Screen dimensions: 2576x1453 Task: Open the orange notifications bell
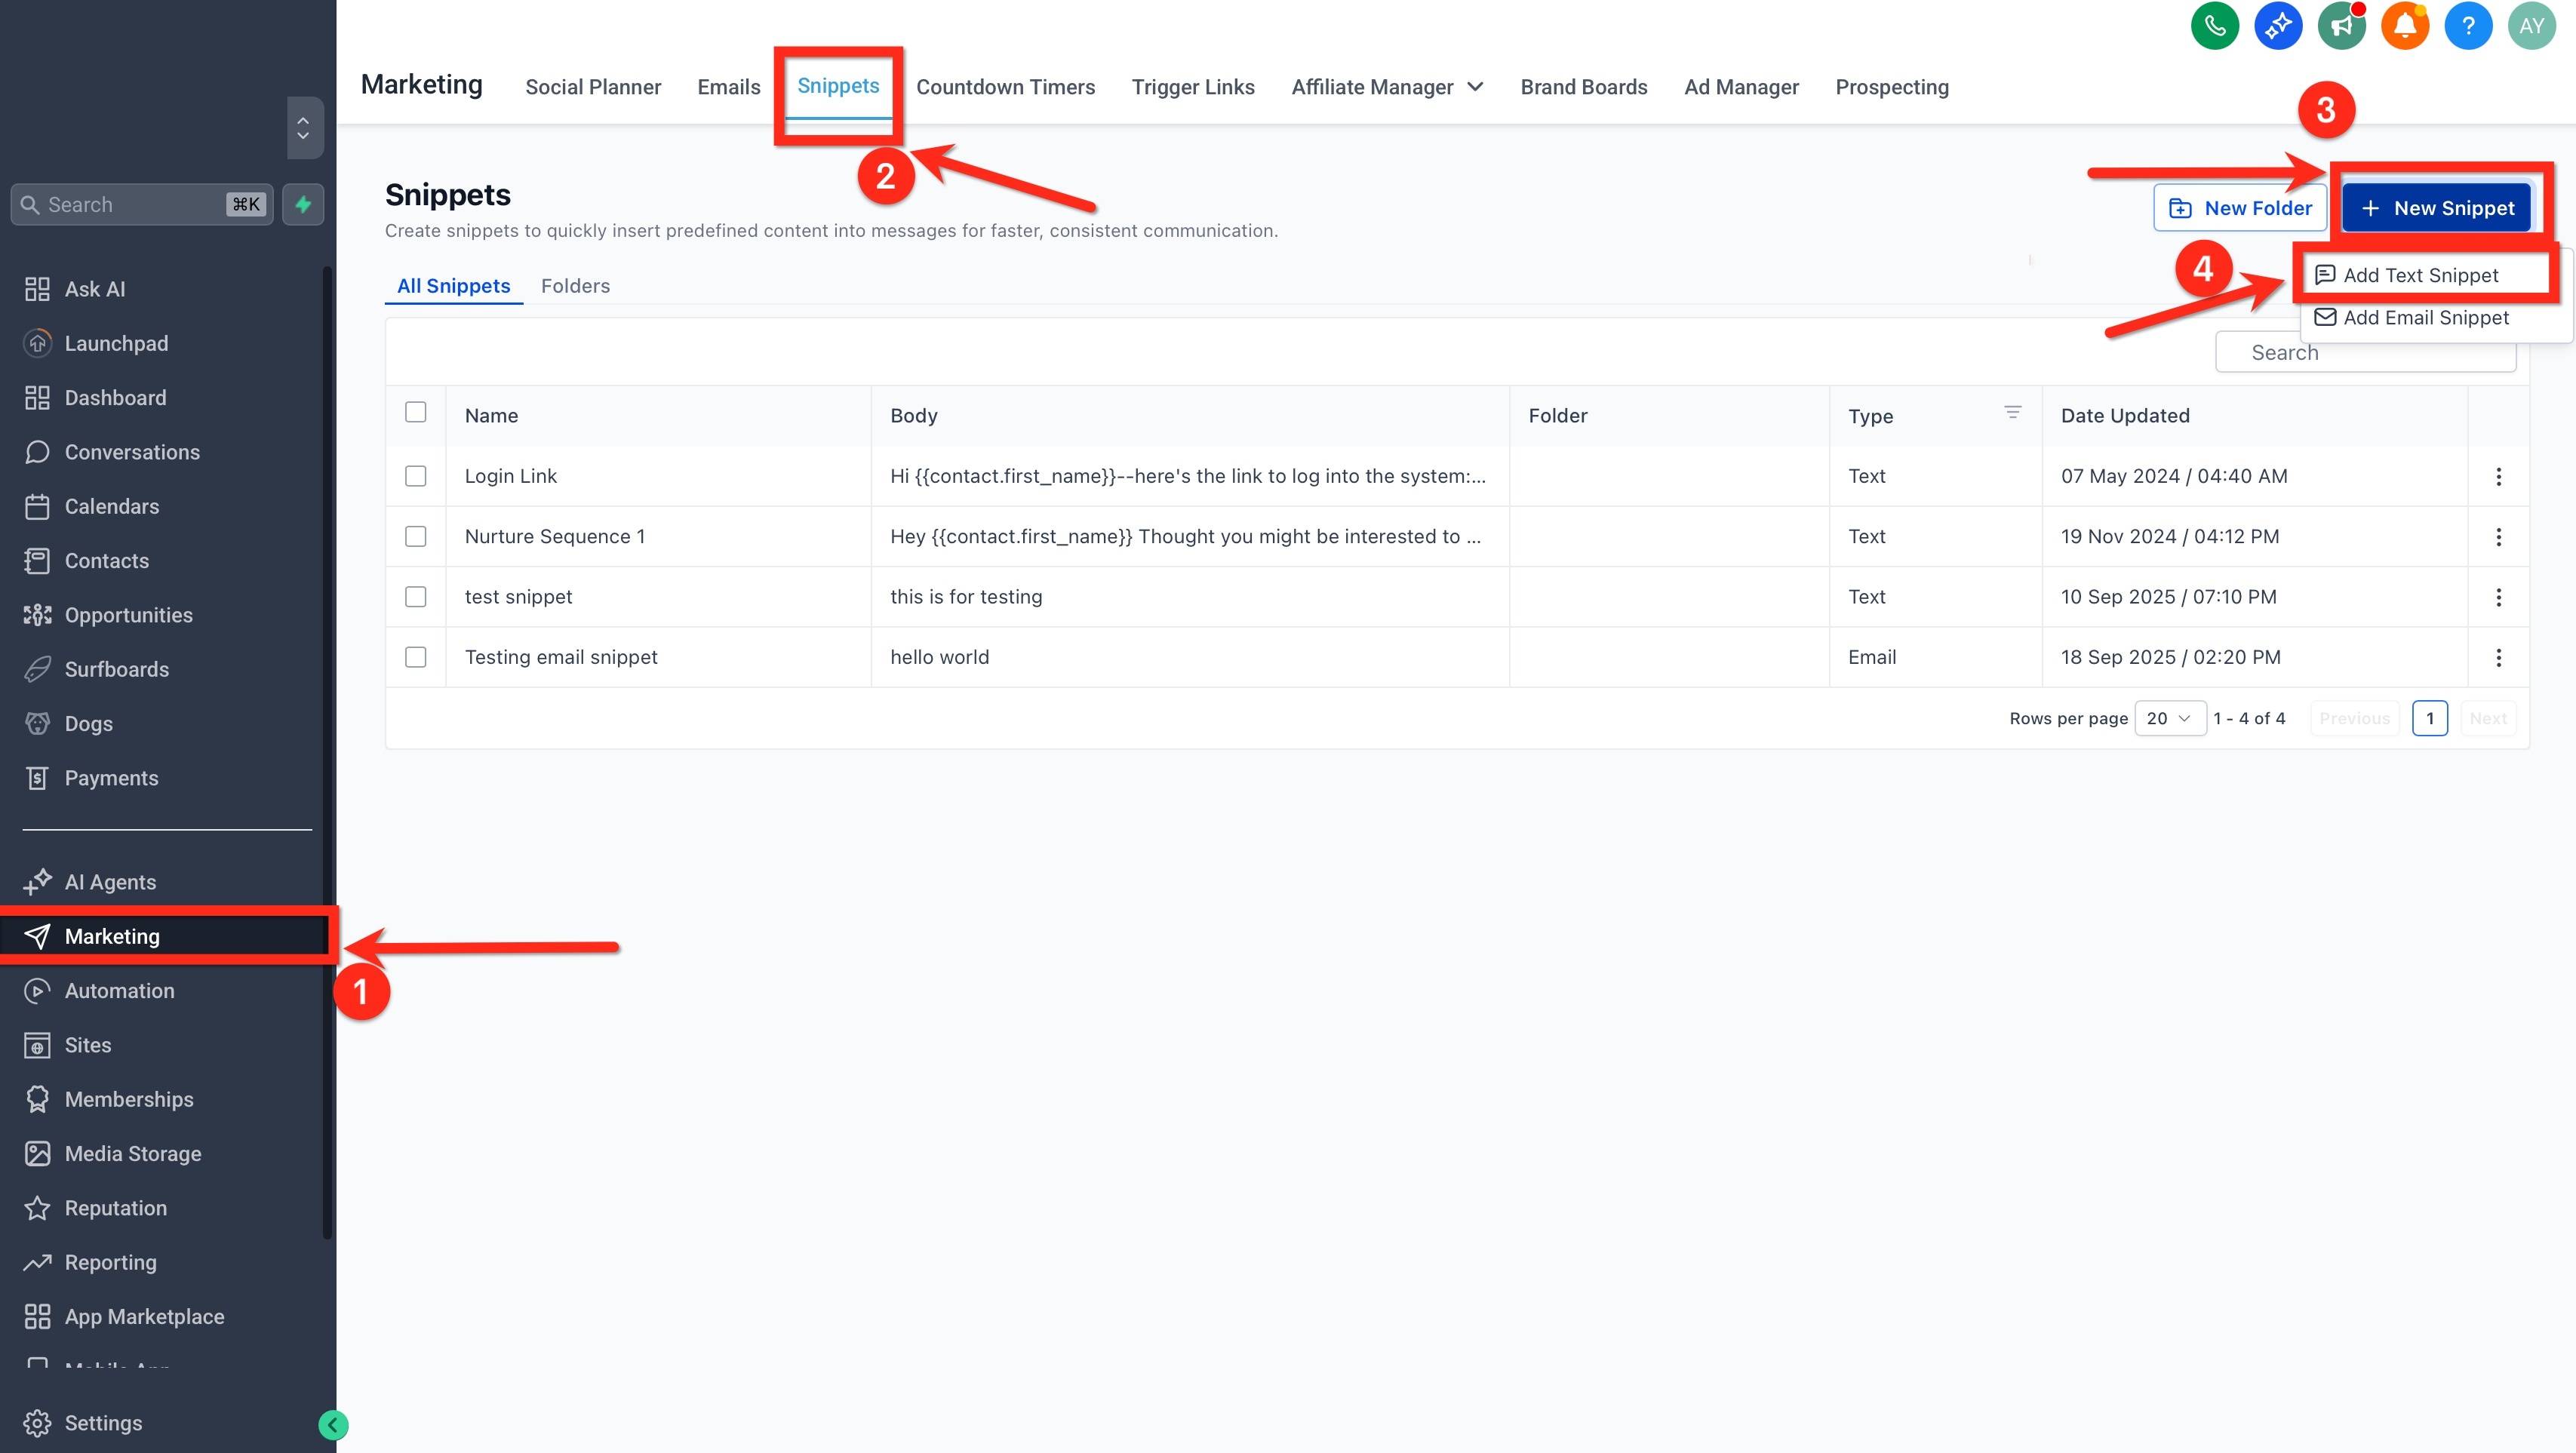[x=2404, y=26]
